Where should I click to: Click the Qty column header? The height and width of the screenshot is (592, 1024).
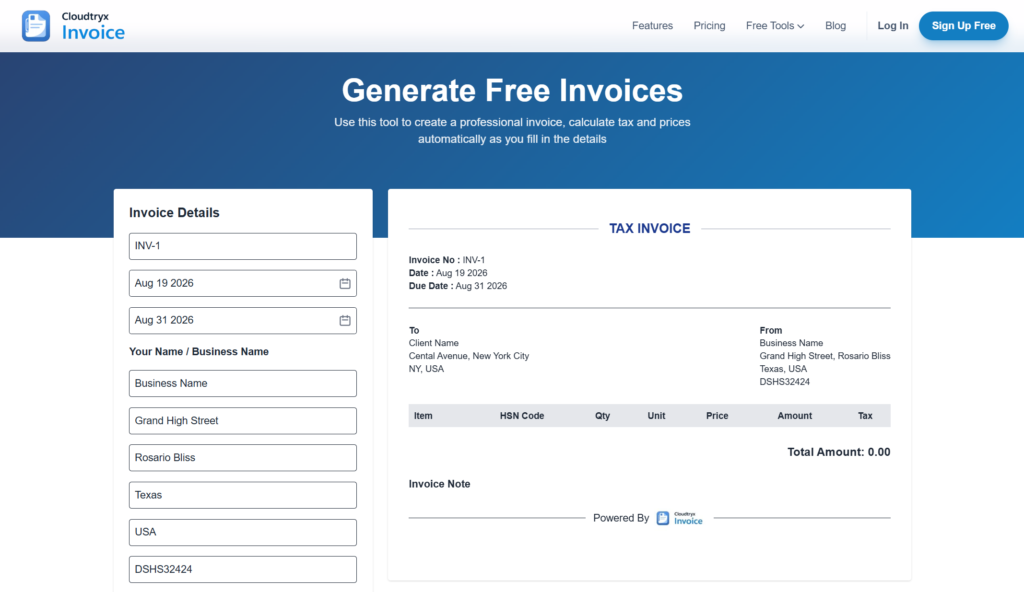(602, 416)
